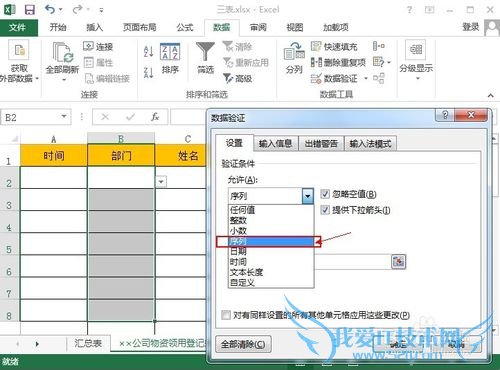Open the File (文件) tab

pyautogui.click(x=18, y=27)
